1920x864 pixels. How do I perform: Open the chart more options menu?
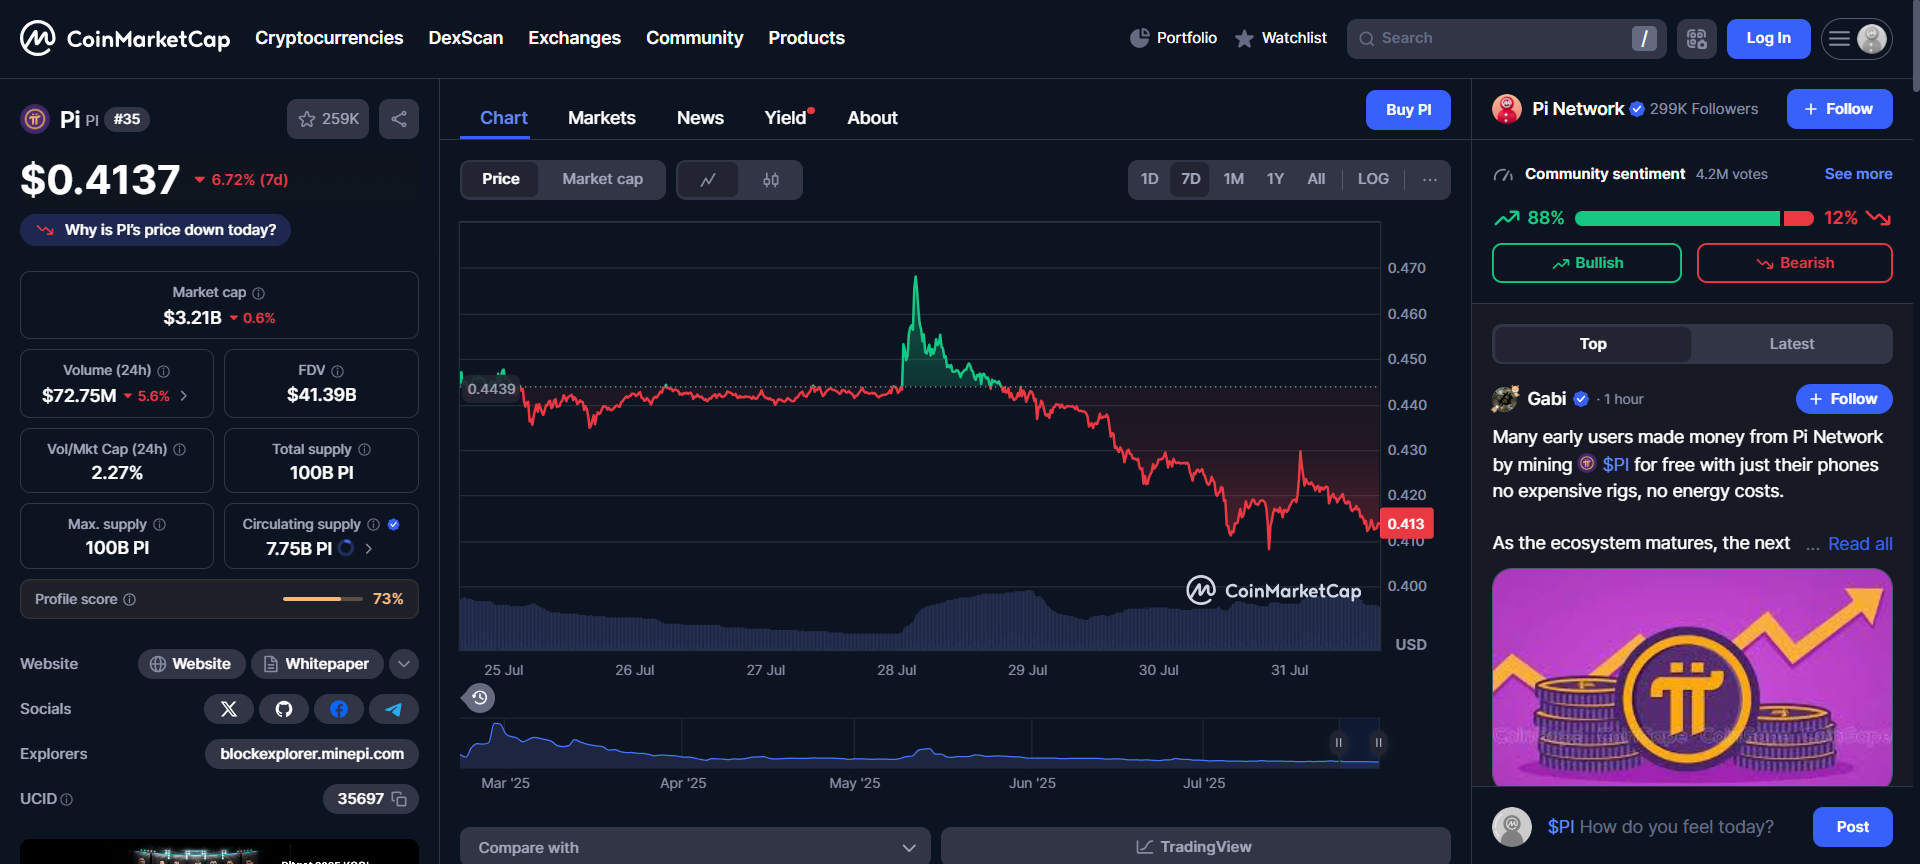coord(1430,180)
